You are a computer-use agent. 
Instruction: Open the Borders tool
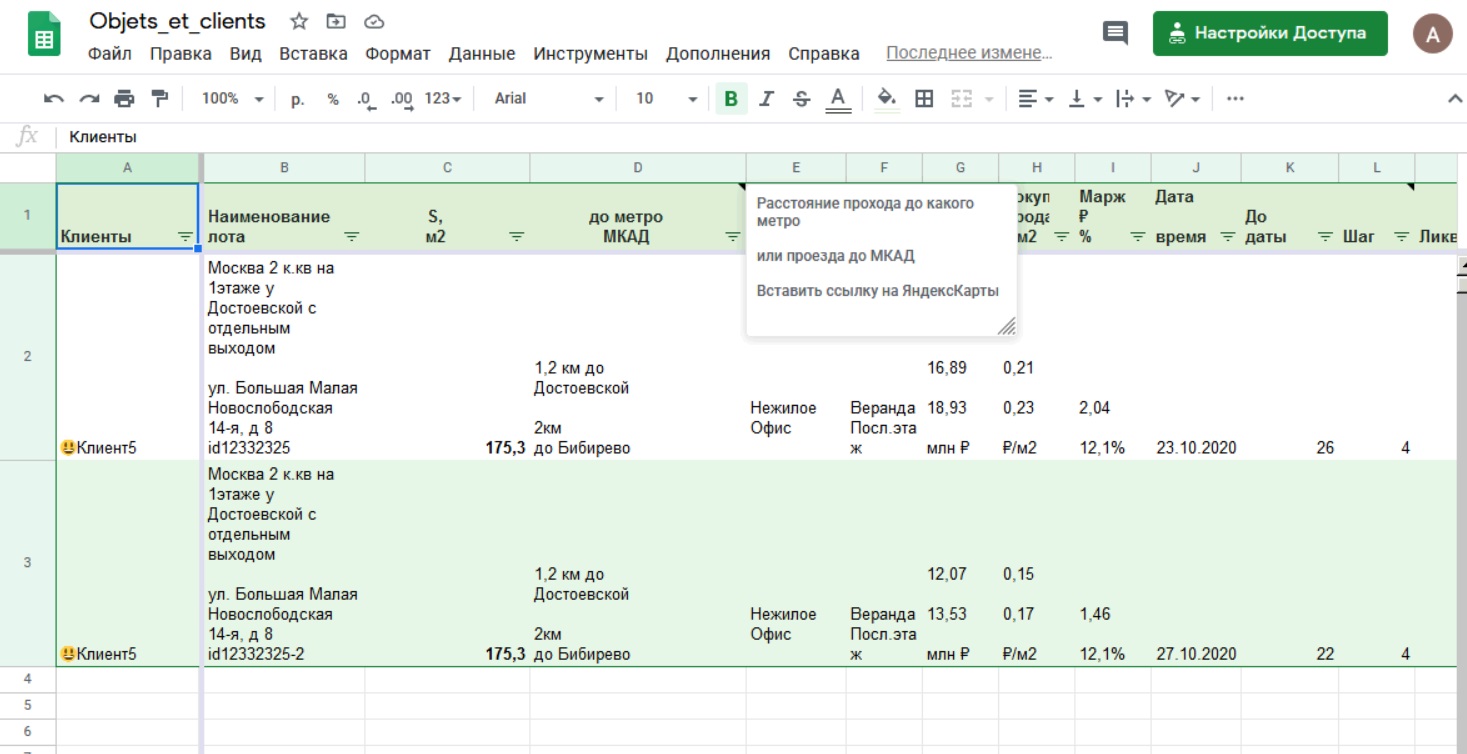coord(924,98)
